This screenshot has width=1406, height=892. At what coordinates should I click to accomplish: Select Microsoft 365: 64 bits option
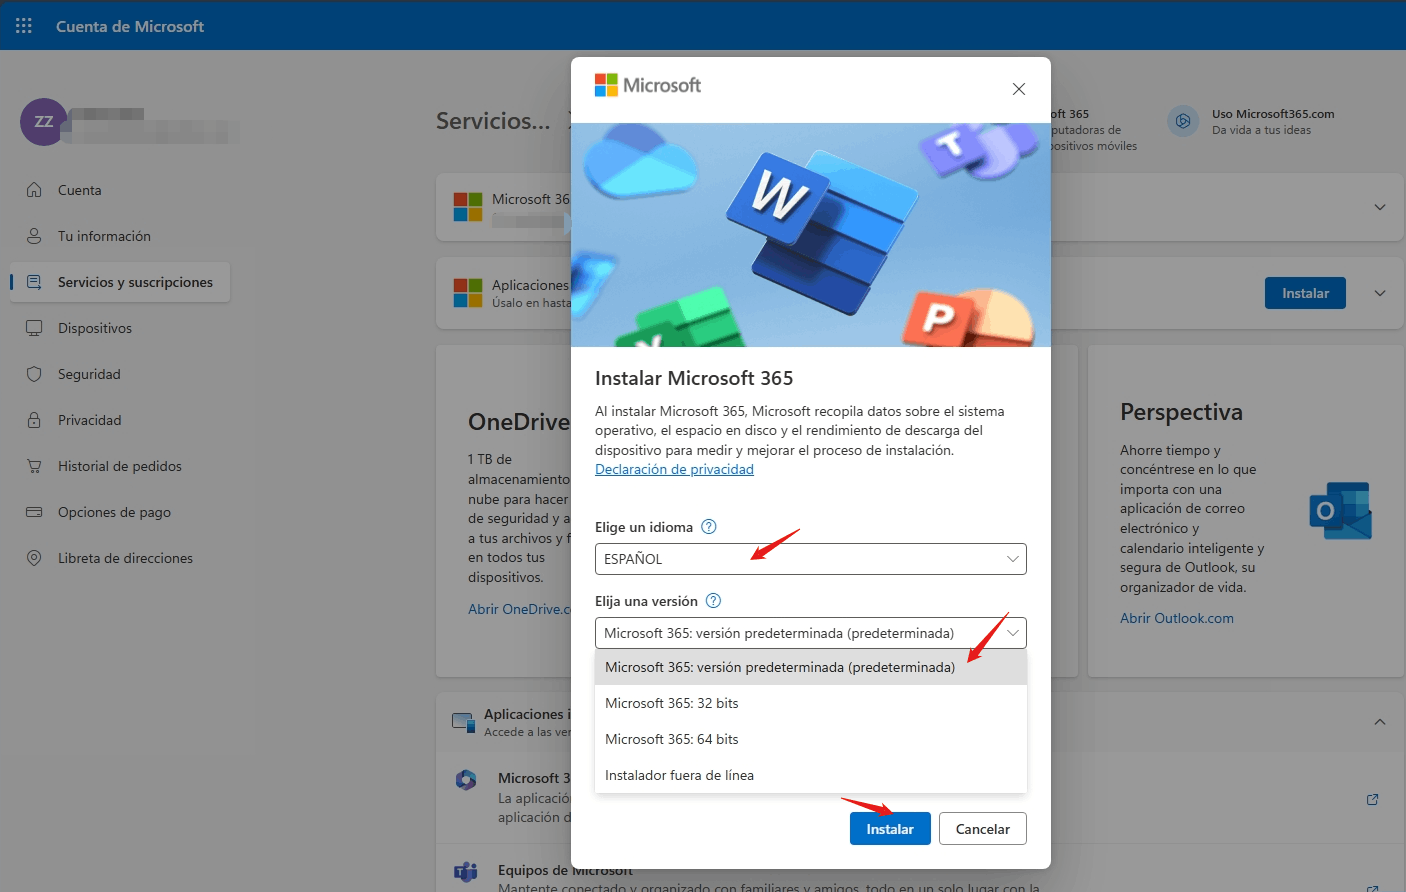(x=811, y=739)
